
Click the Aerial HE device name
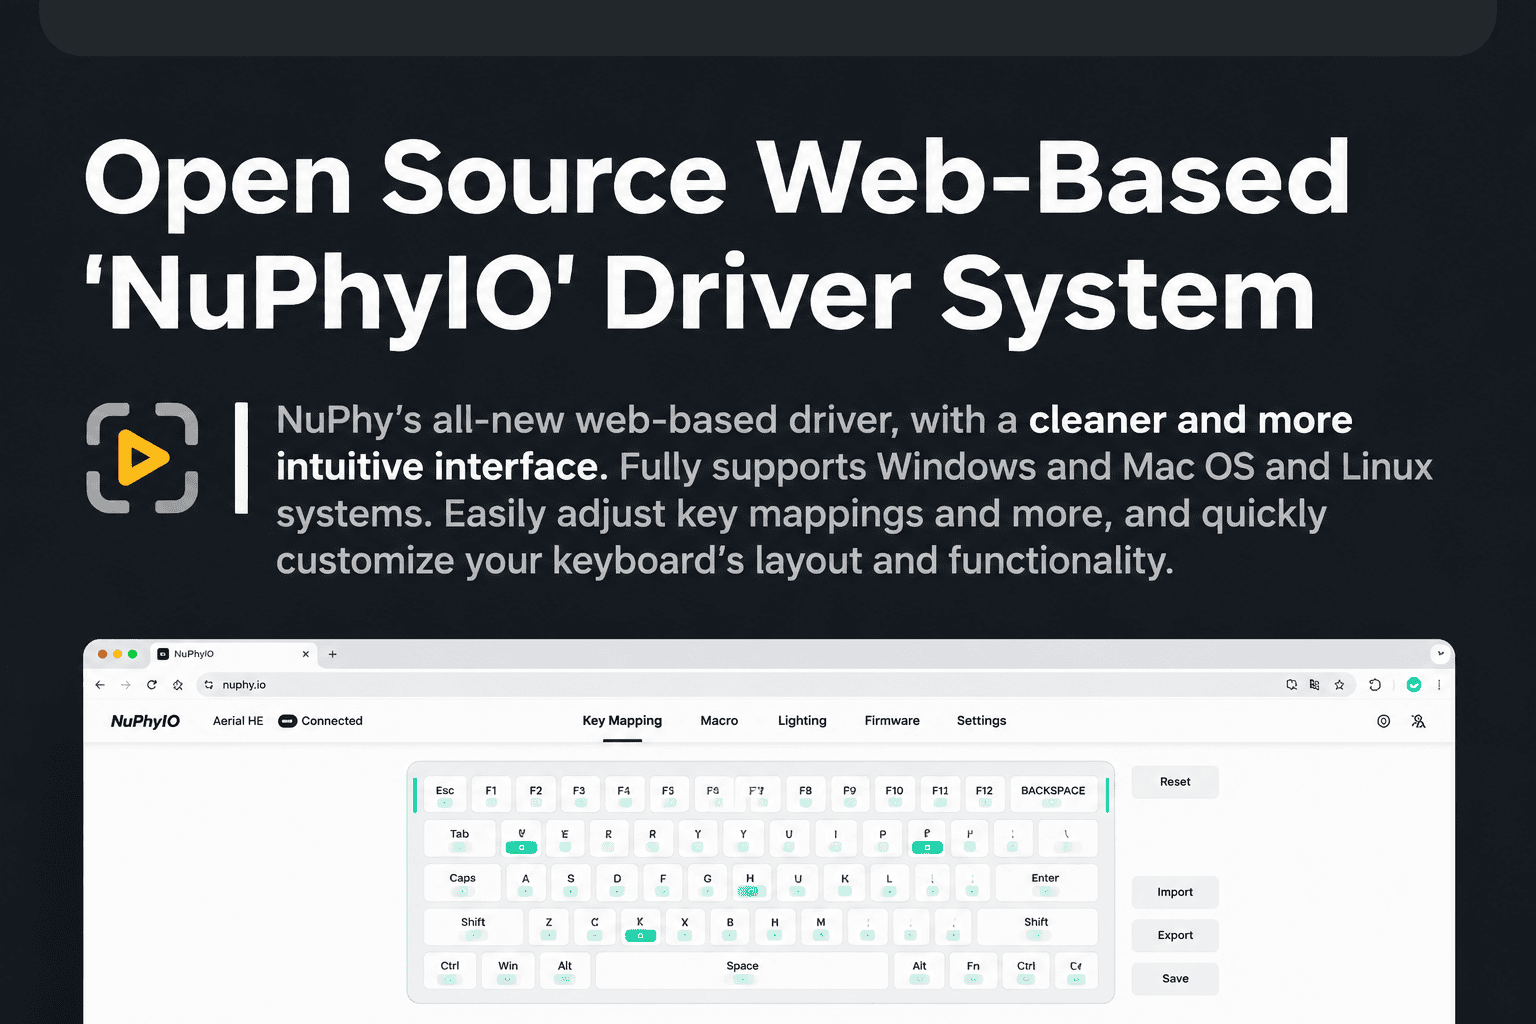click(x=238, y=721)
